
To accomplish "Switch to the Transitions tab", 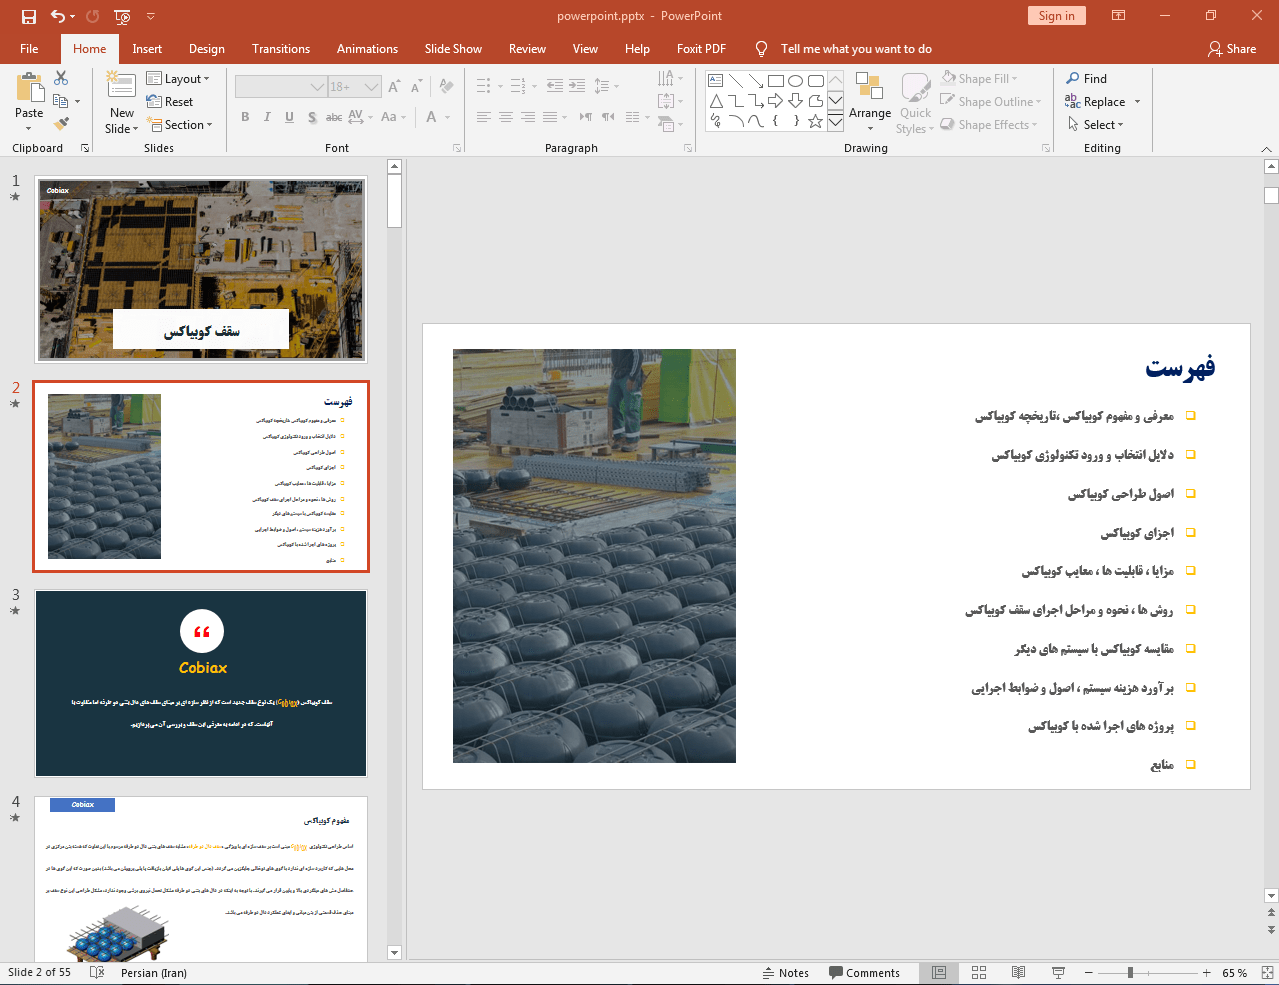I will click(x=280, y=49).
